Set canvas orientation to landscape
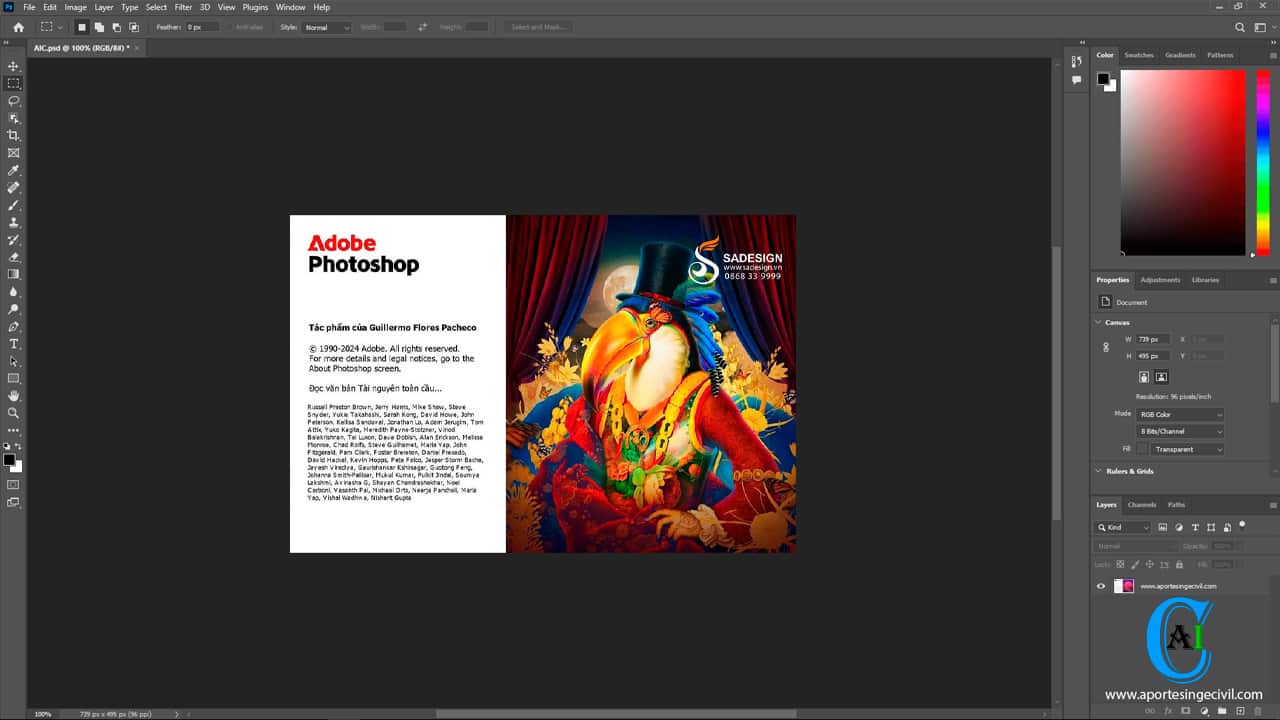Screen dimensions: 1280x720 tap(1161, 377)
